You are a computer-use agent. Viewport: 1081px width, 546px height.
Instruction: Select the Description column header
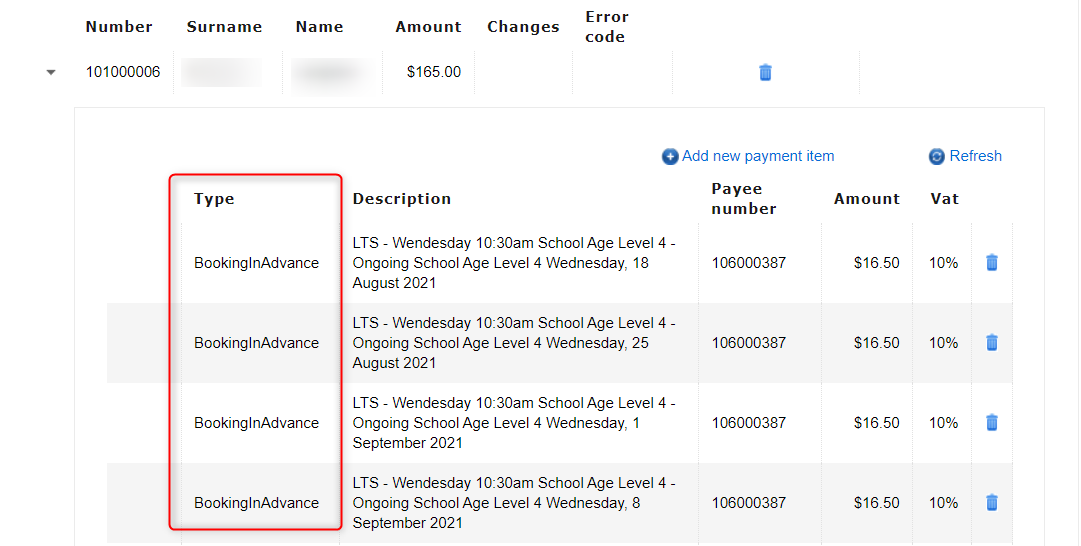(402, 199)
